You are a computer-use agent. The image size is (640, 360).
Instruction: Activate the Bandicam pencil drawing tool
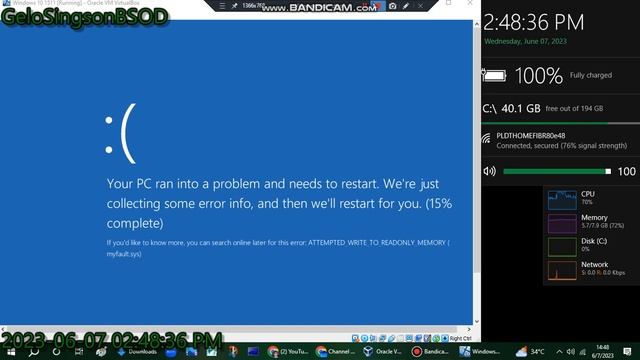406,6
